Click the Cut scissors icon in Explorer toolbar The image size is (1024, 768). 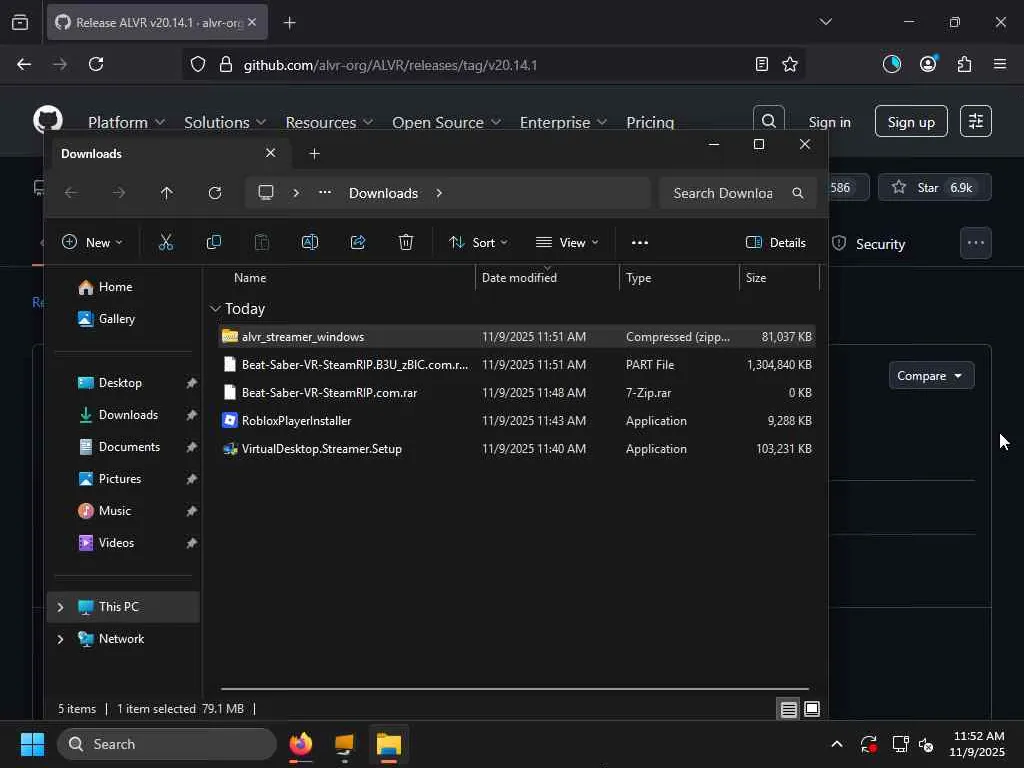pos(166,242)
